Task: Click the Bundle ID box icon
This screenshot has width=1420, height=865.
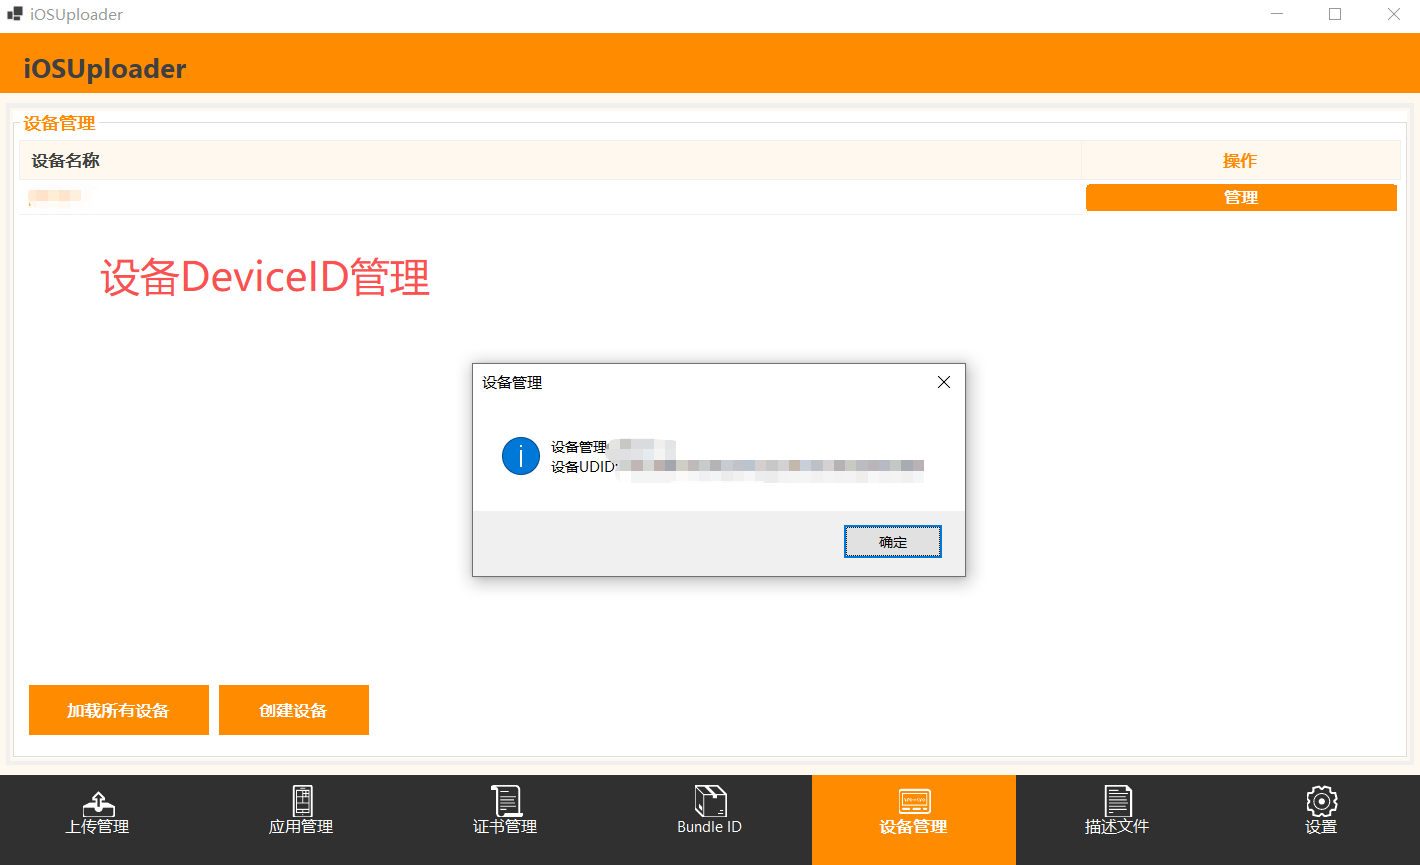Action: [710, 801]
